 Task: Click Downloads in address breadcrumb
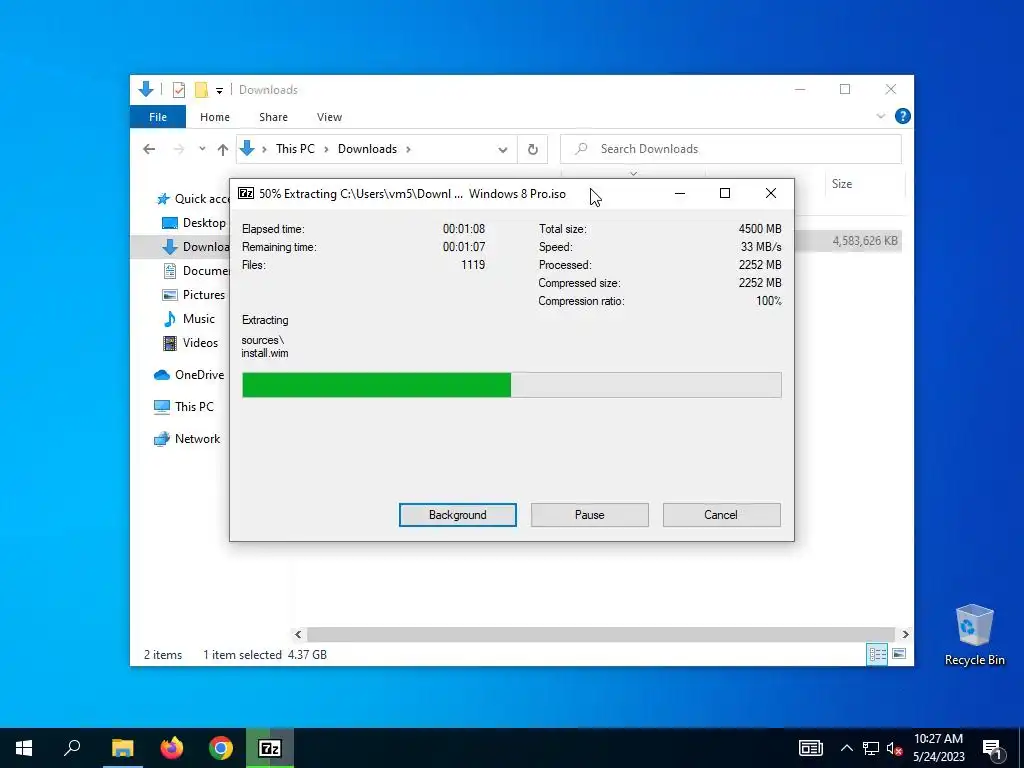367,149
